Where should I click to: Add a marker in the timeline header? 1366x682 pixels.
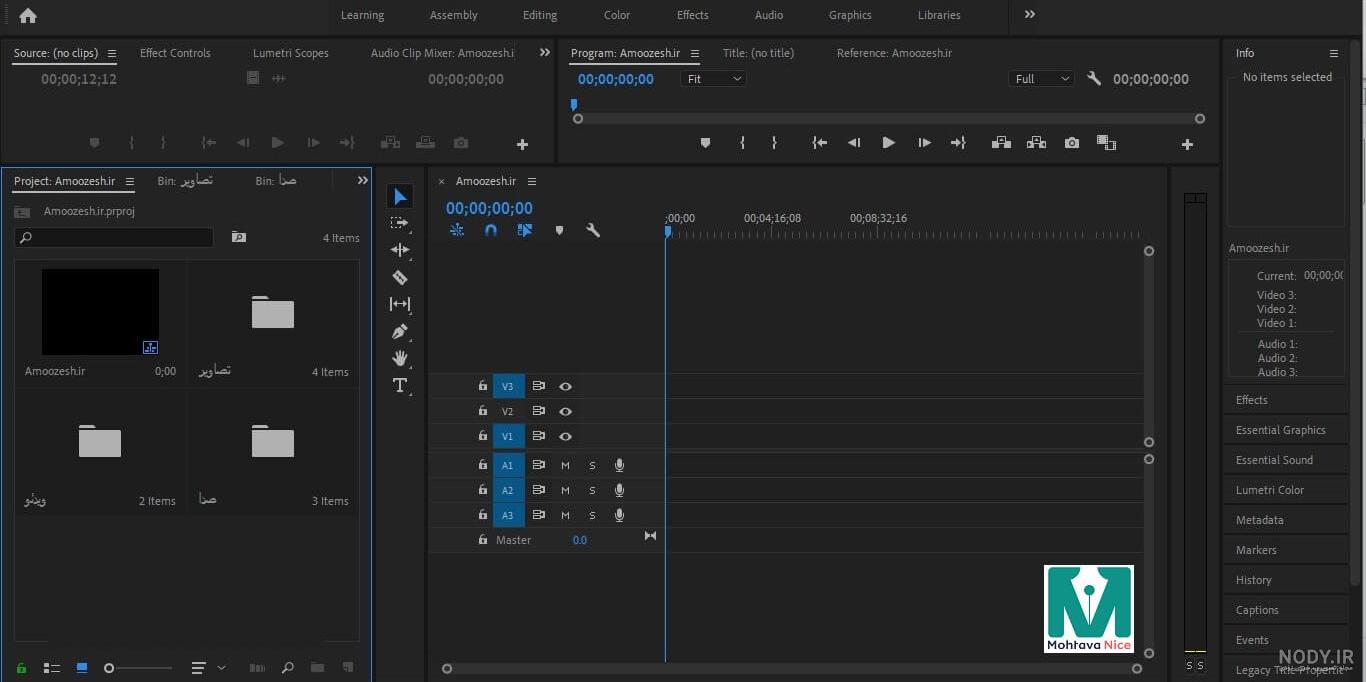point(559,230)
